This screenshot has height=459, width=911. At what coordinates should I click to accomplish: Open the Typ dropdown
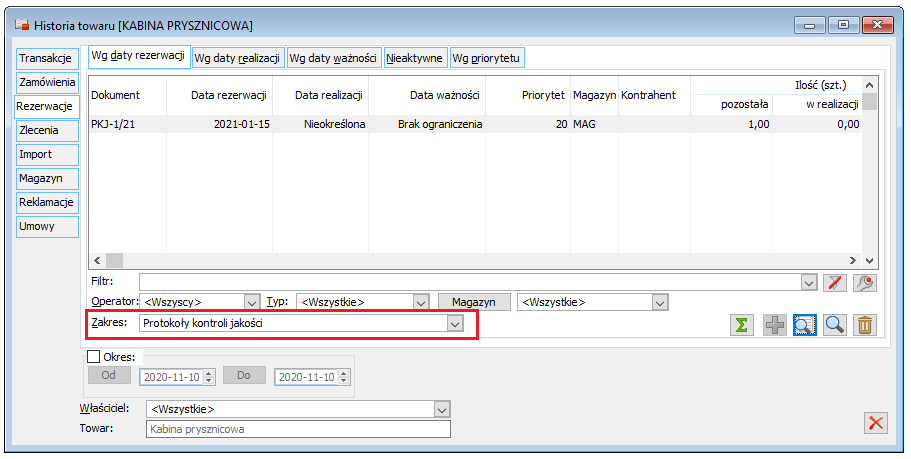(x=421, y=303)
